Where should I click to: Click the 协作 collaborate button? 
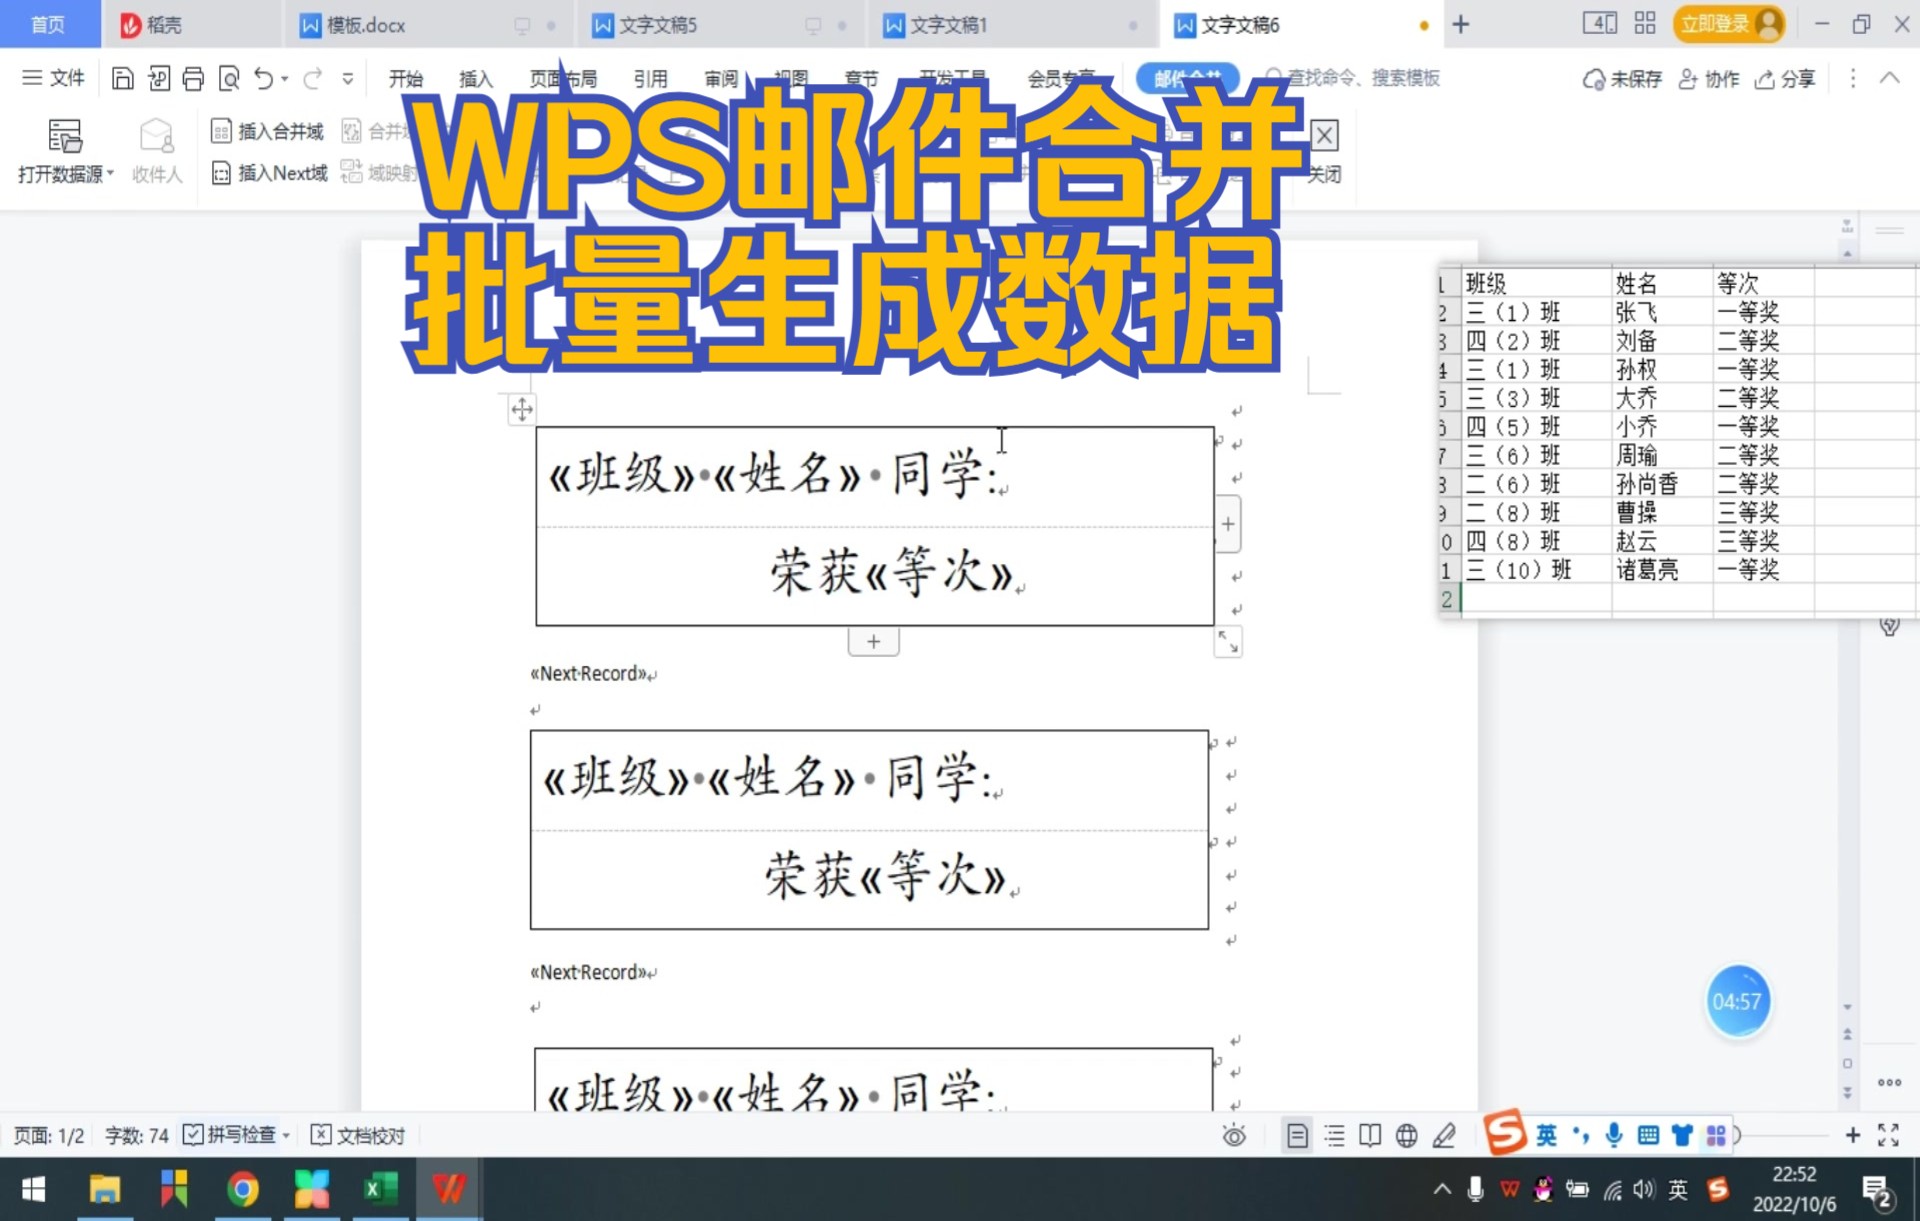point(1709,79)
